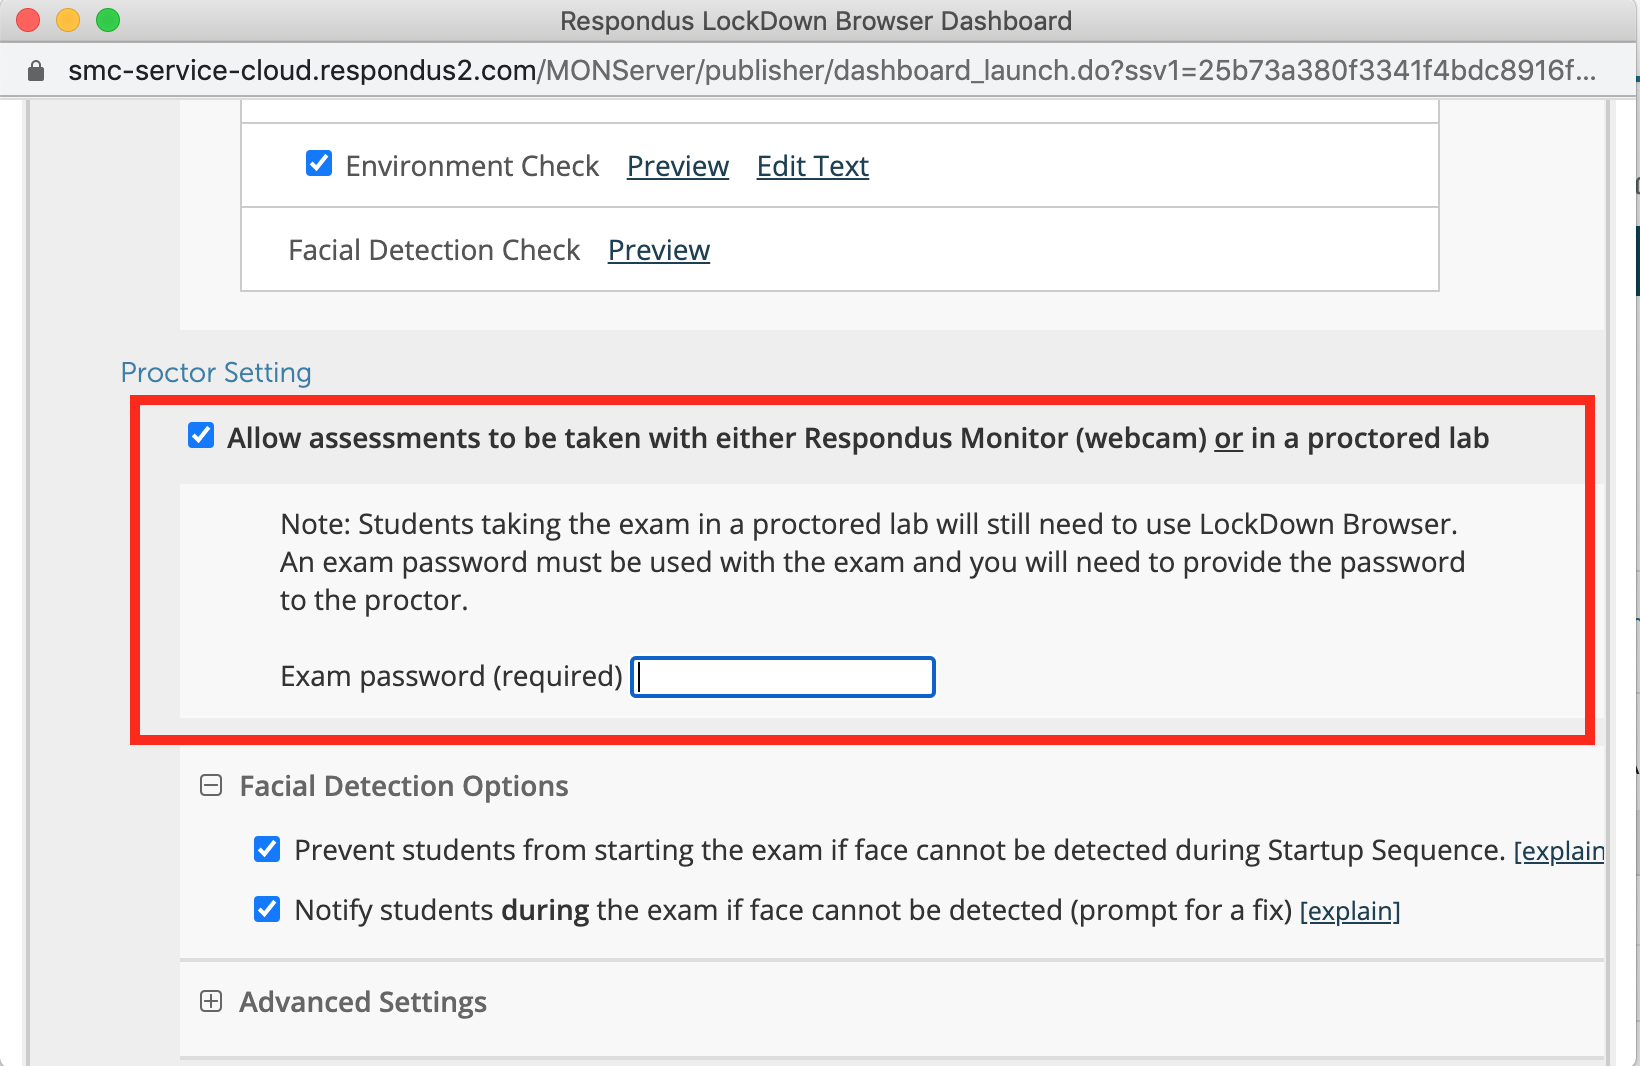This screenshot has height=1066, width=1640.
Task: Click the Facial Detection Options heading
Action: 404,786
